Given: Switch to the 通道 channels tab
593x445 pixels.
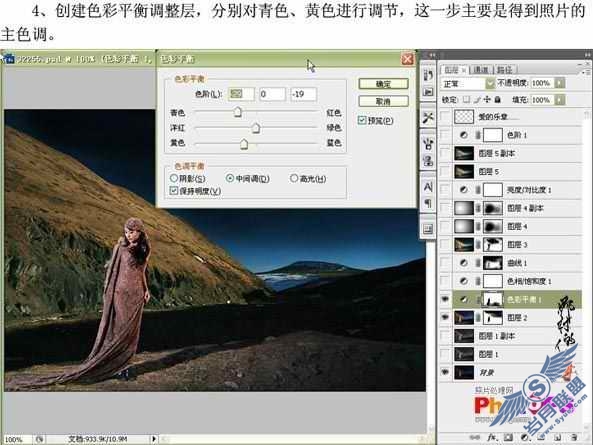Looking at the screenshot, I should [x=481, y=70].
